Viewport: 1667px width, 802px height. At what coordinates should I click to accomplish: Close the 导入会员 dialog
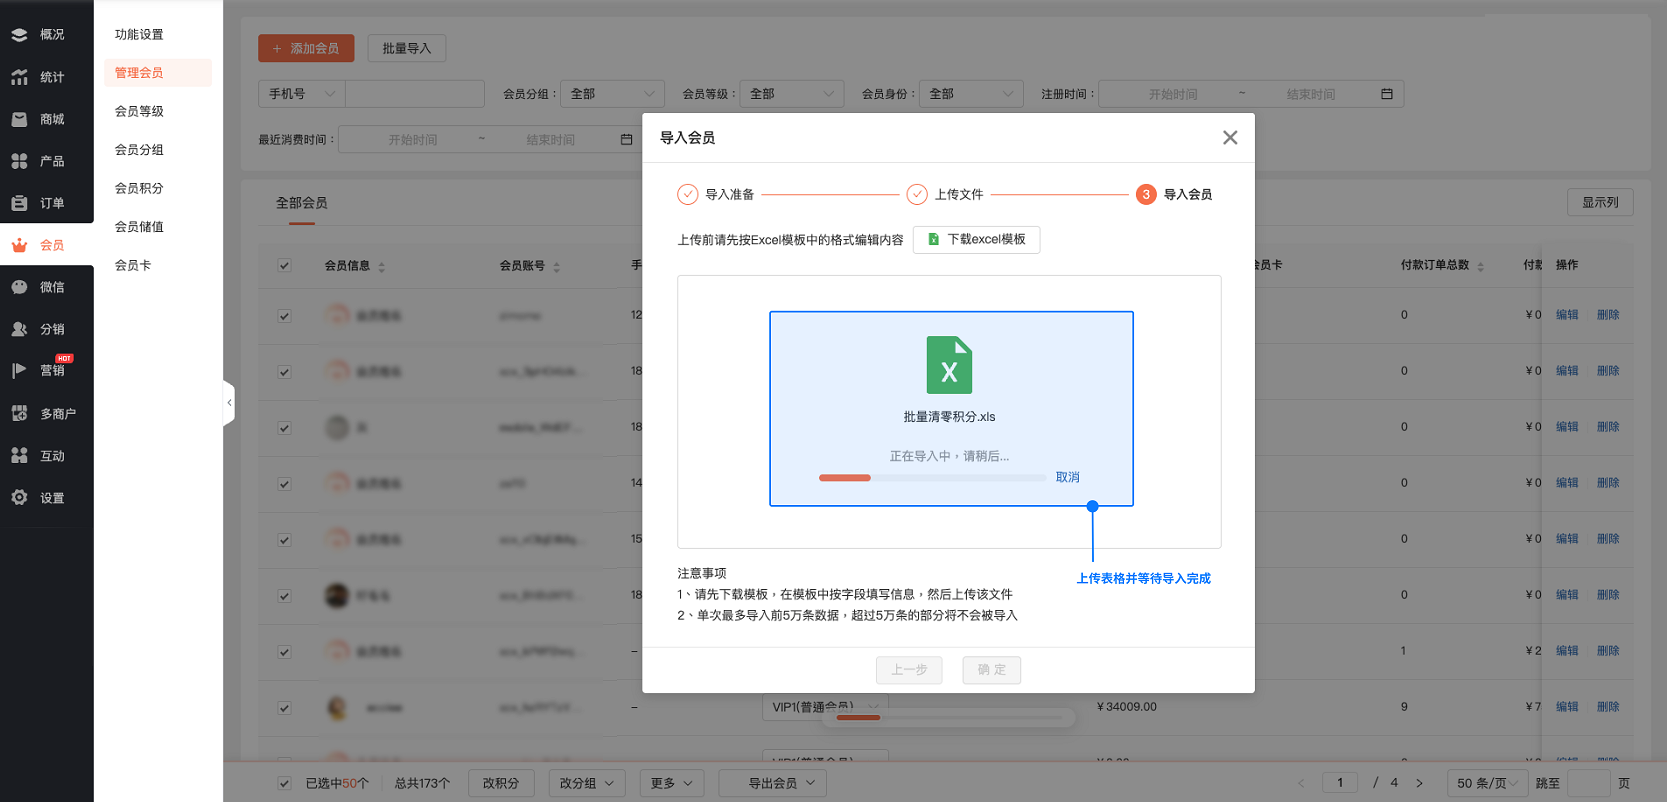point(1230,138)
